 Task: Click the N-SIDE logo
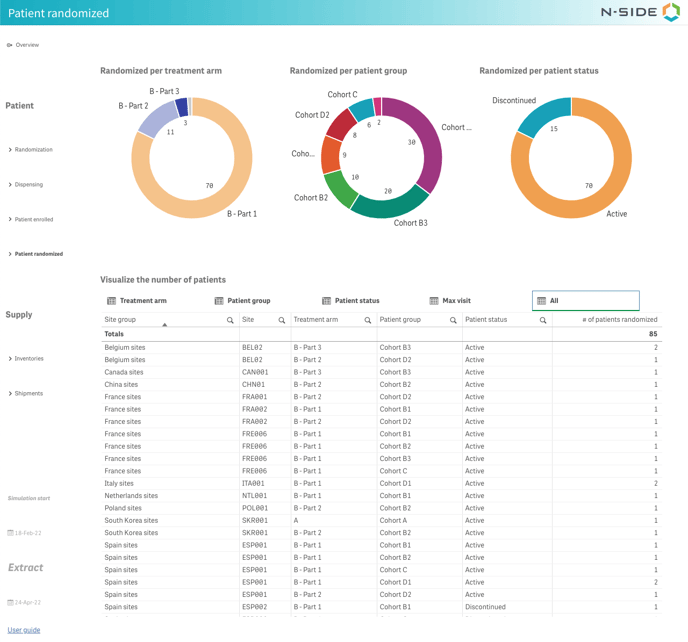(640, 12)
